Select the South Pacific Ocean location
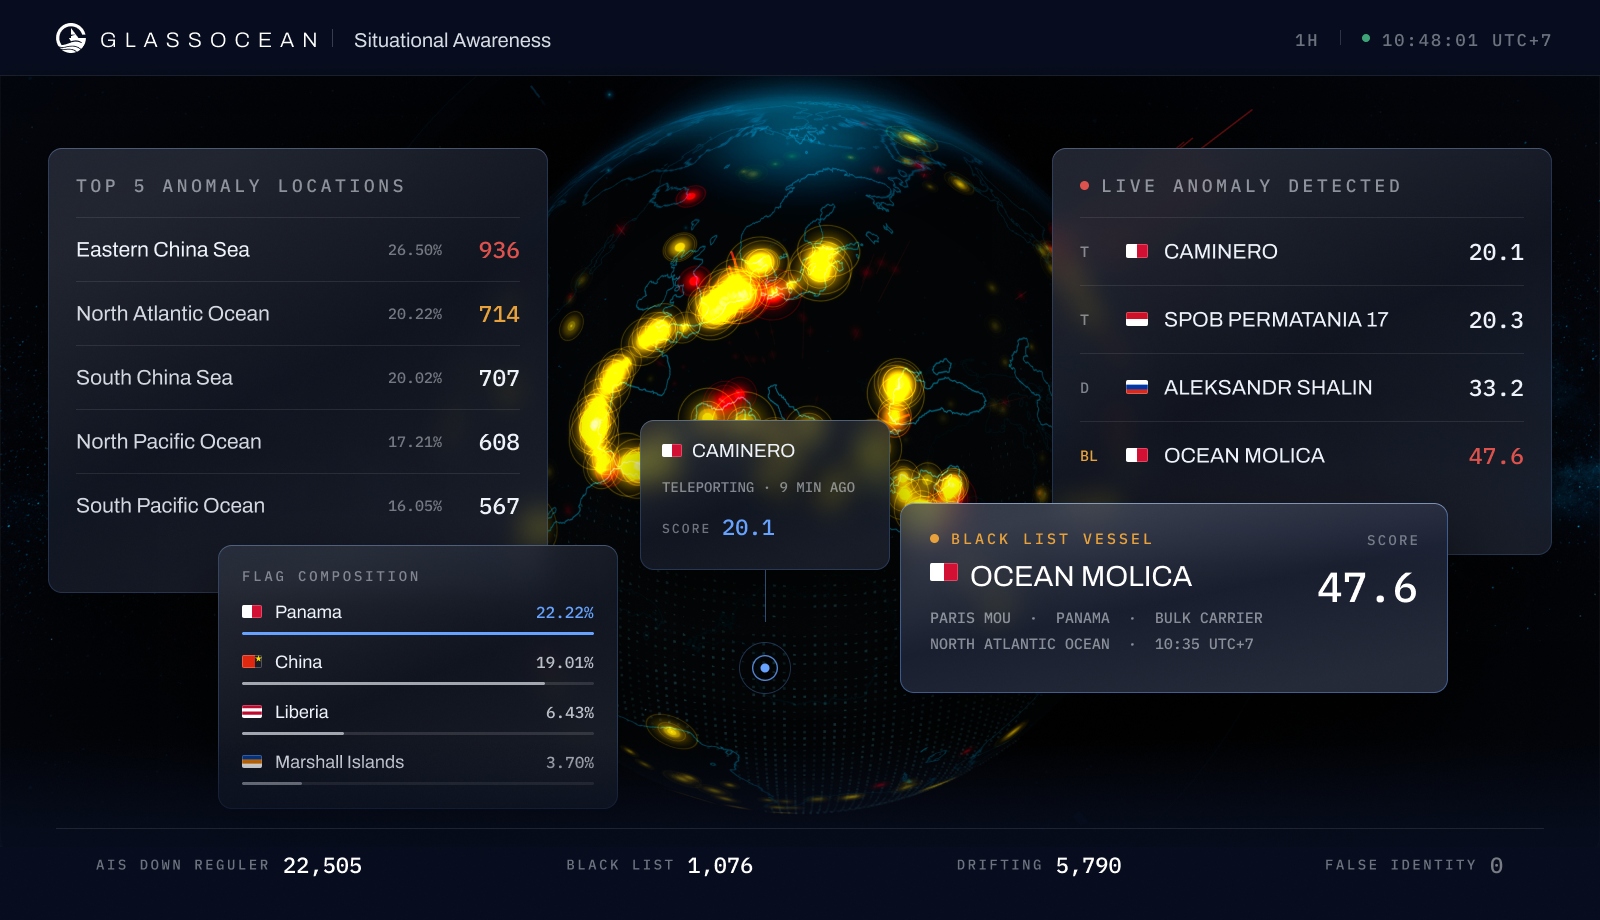1600x920 pixels. pos(298,506)
